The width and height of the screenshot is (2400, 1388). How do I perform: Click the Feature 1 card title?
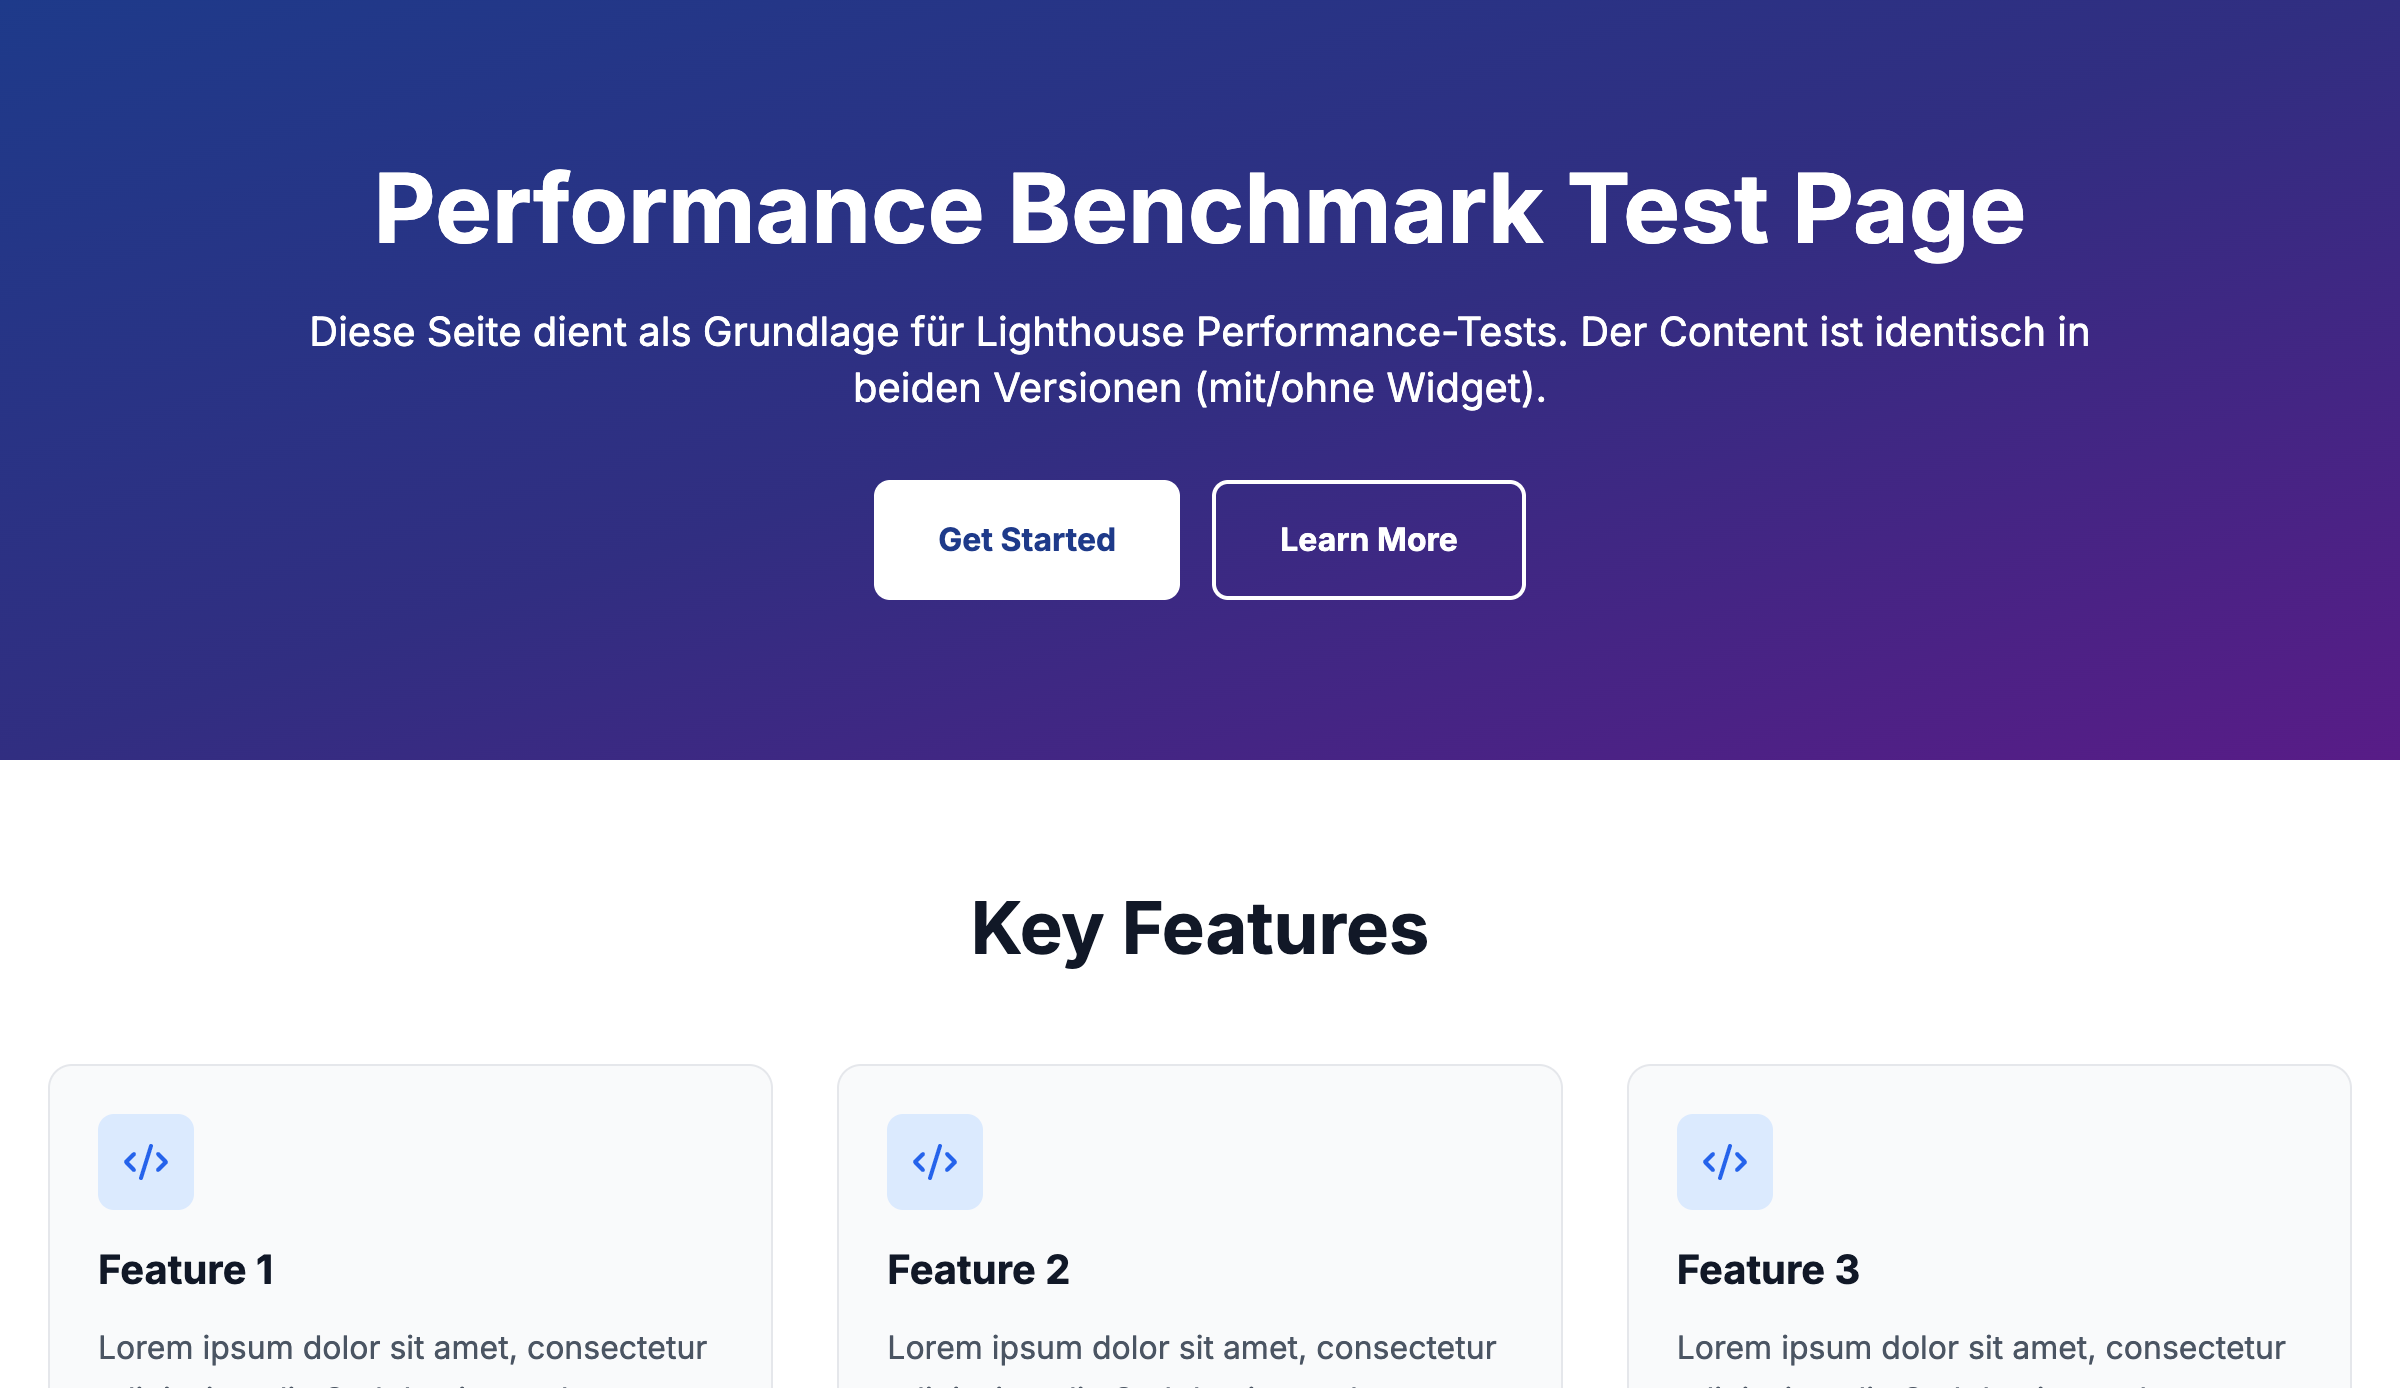click(x=186, y=1270)
